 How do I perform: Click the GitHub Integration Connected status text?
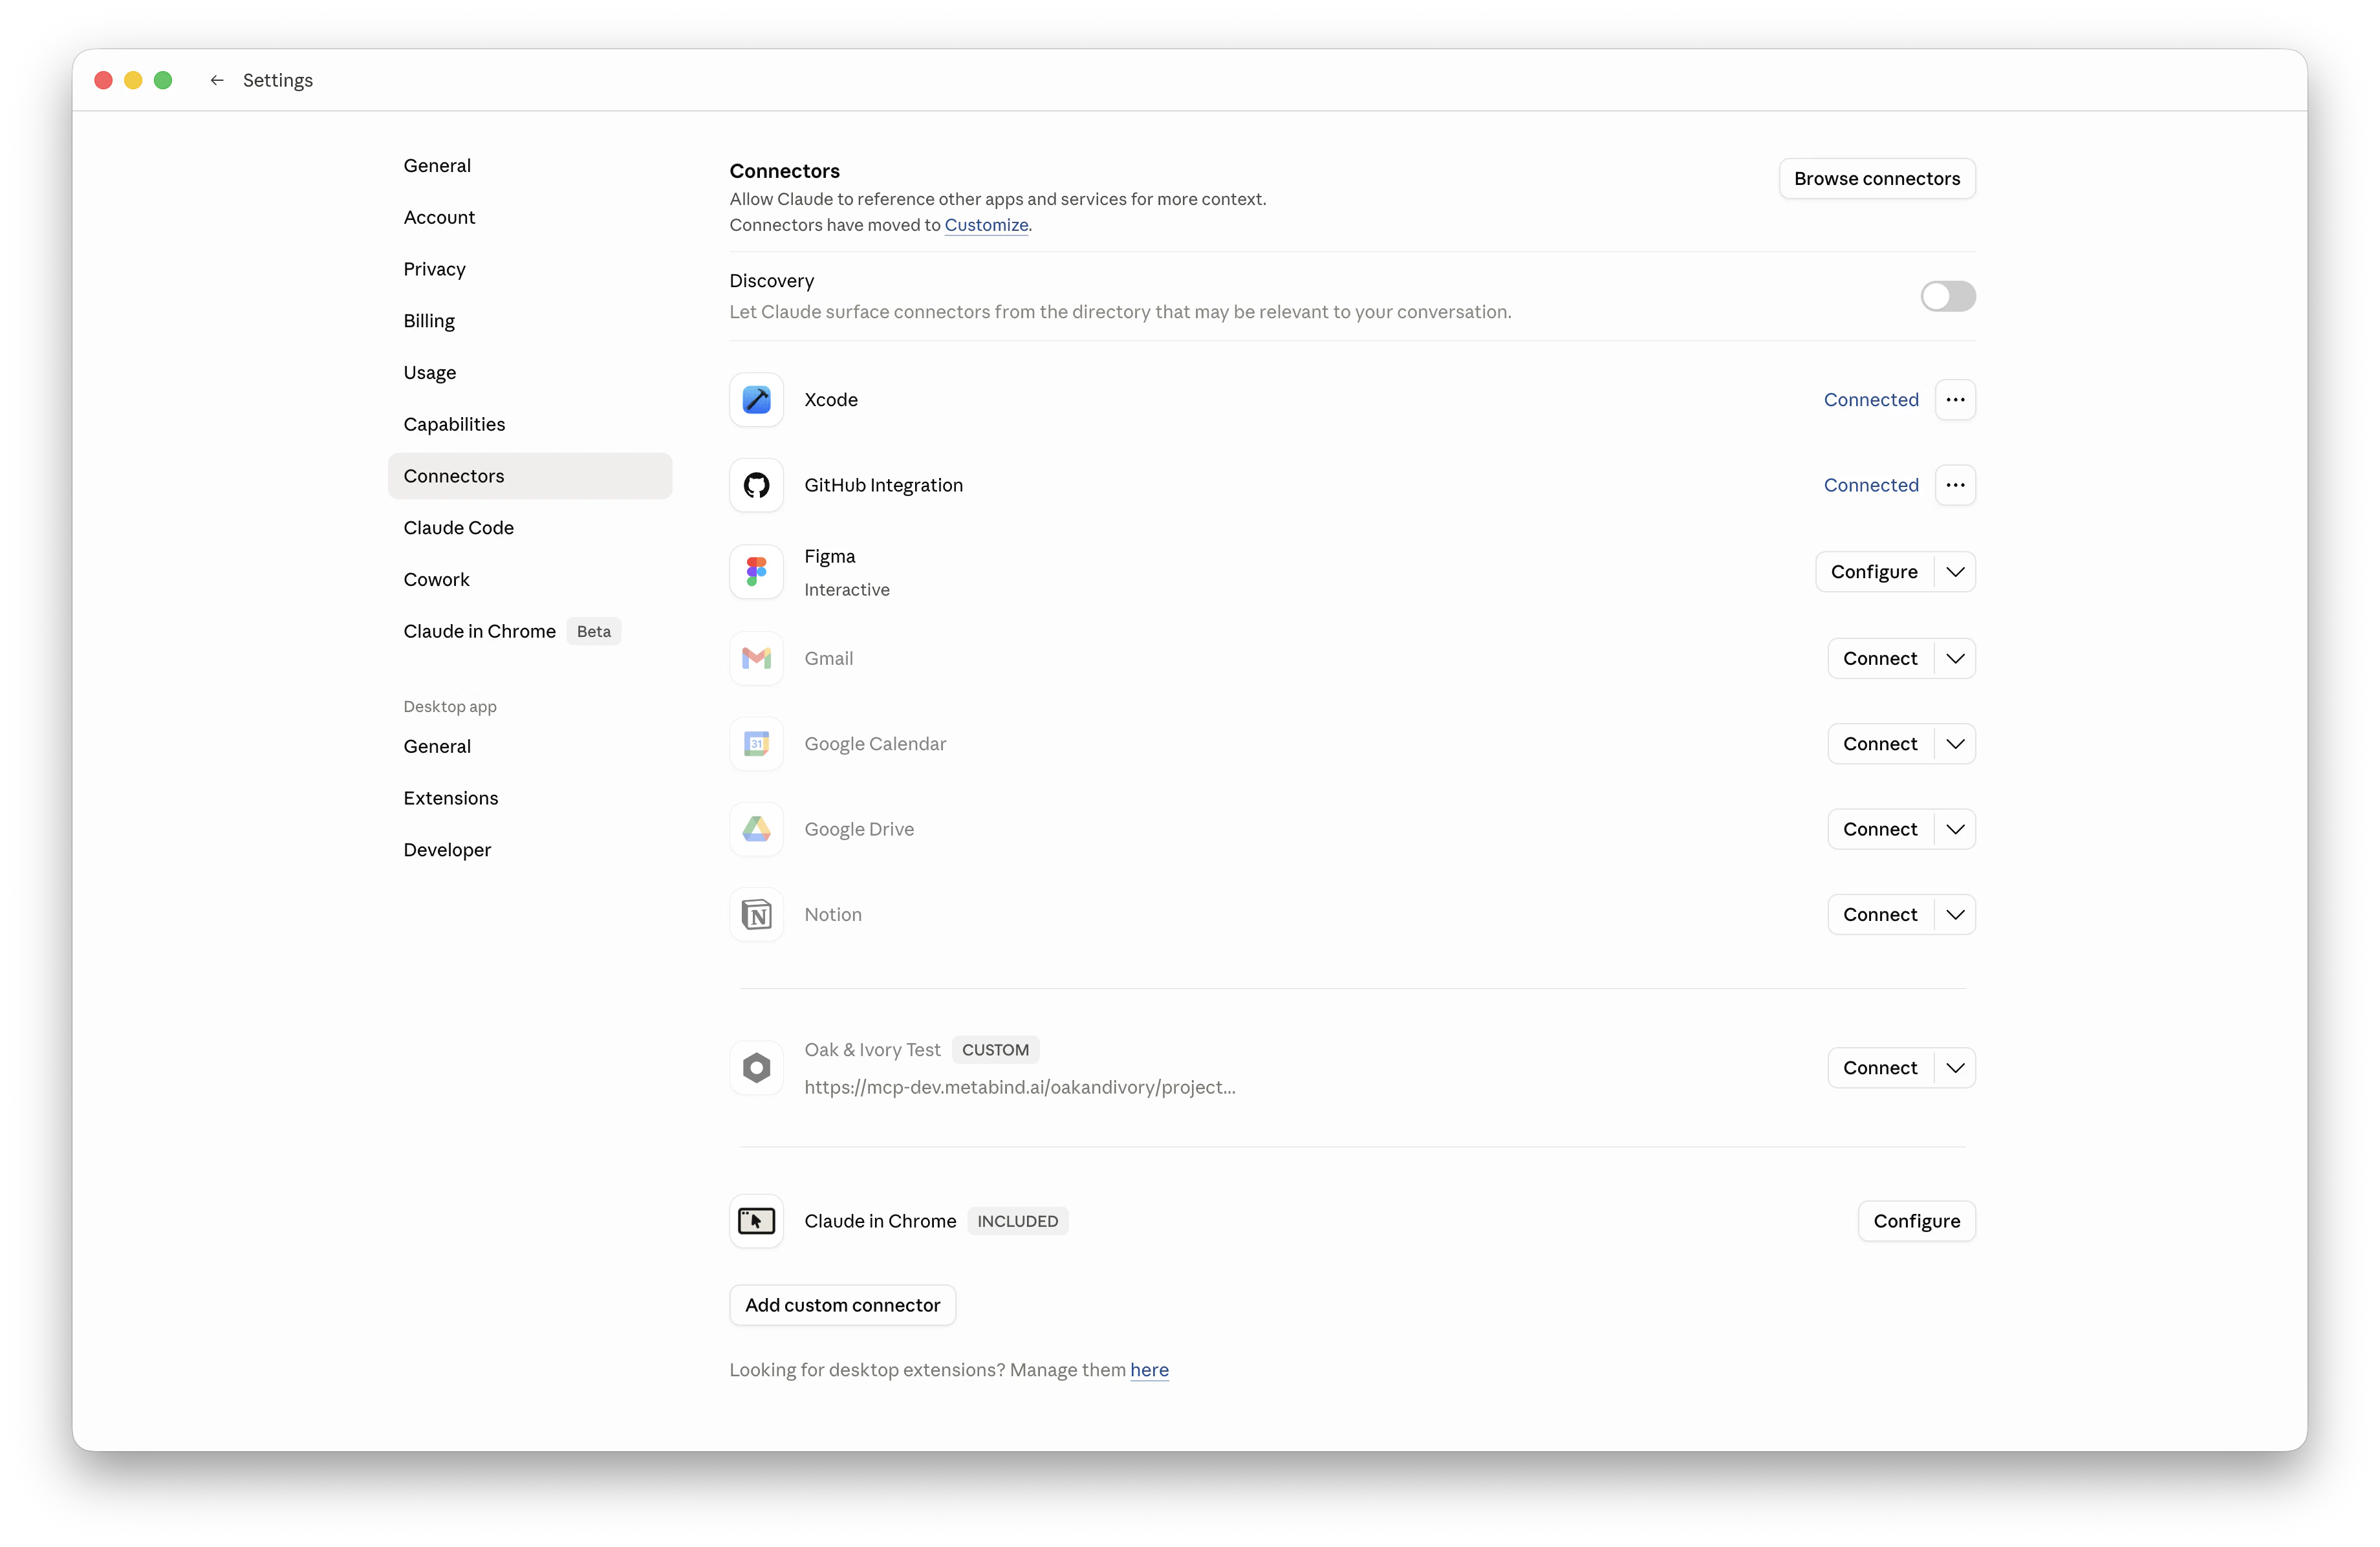[x=1871, y=485]
